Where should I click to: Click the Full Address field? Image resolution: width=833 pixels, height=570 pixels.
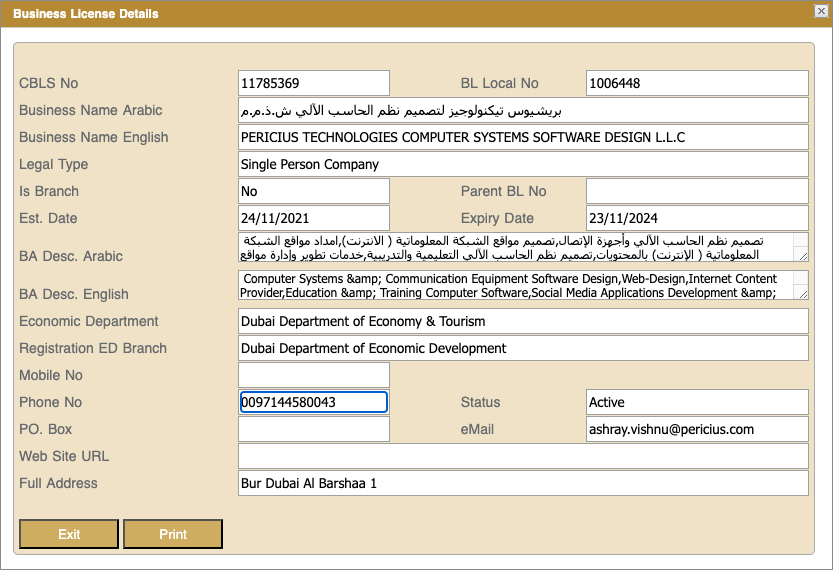522,483
